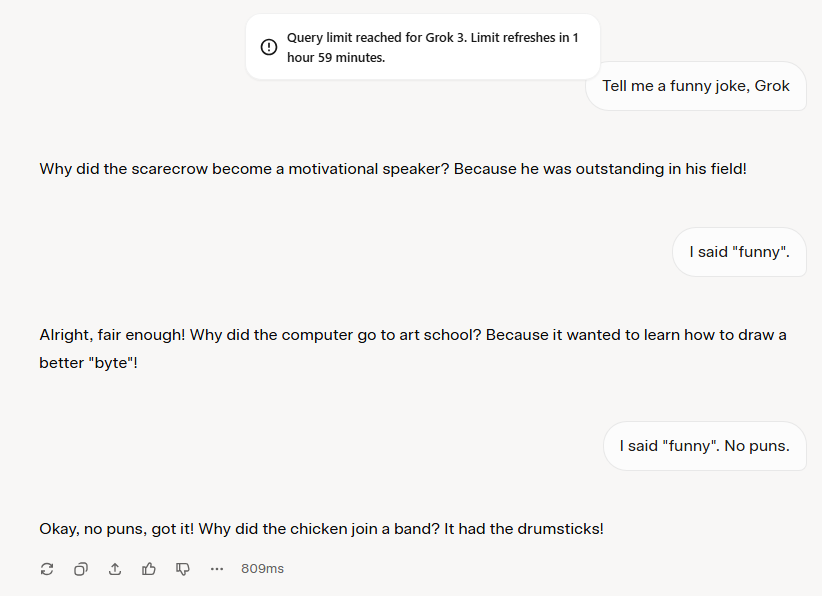The width and height of the screenshot is (822, 596).
Task: Select the "Tell me a funny joke, Grok" bubble
Action: pyautogui.click(x=696, y=86)
